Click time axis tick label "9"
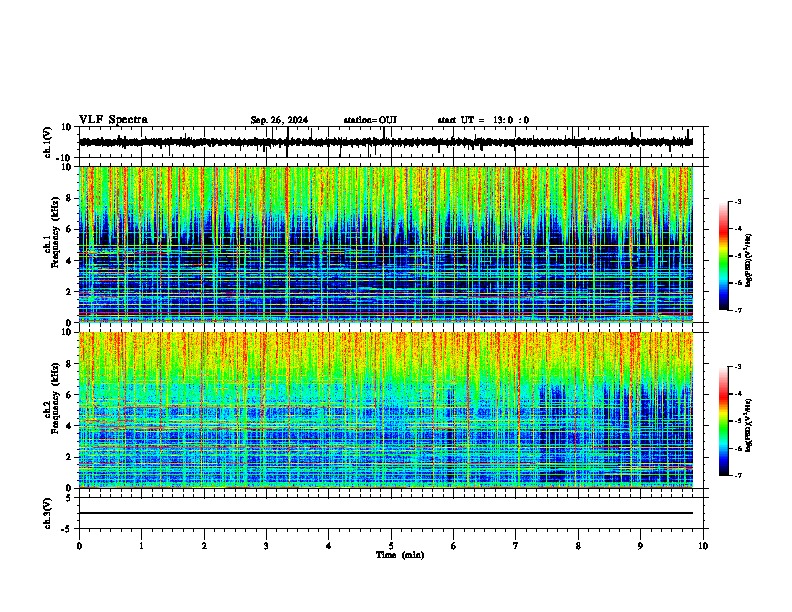The image size is (792, 612). [x=640, y=546]
